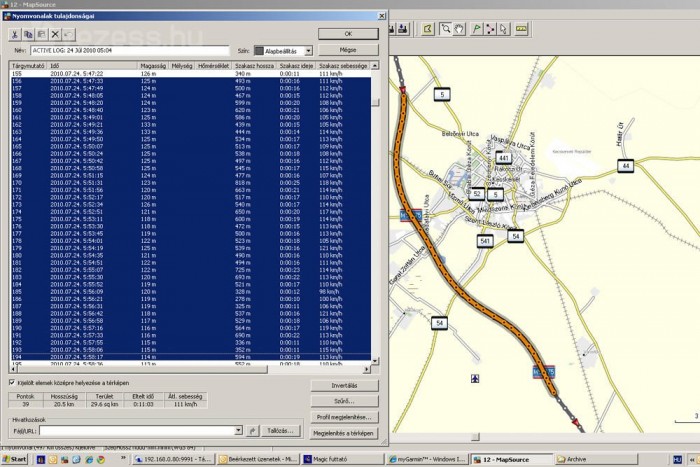Click the 'Megjelenítés a térképen' button

click(x=346, y=432)
